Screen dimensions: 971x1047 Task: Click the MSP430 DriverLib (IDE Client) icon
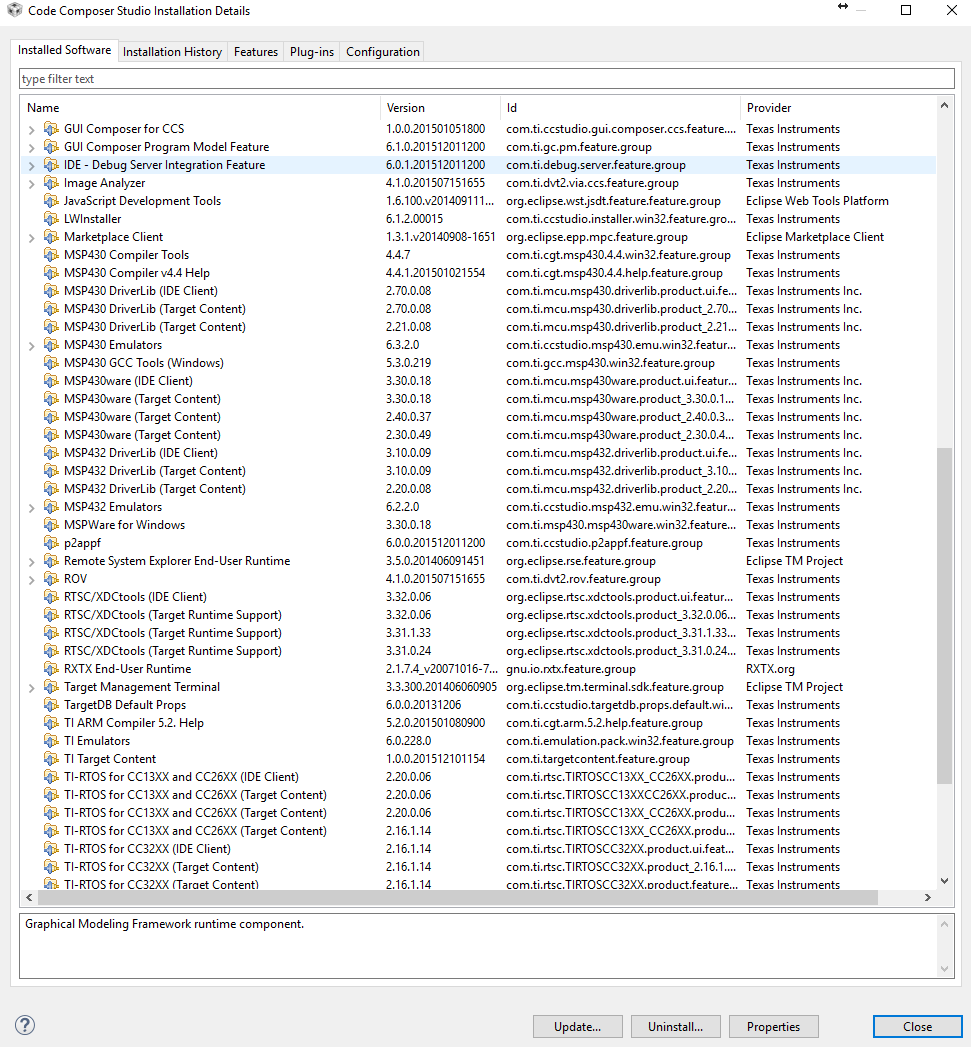pyautogui.click(x=51, y=290)
